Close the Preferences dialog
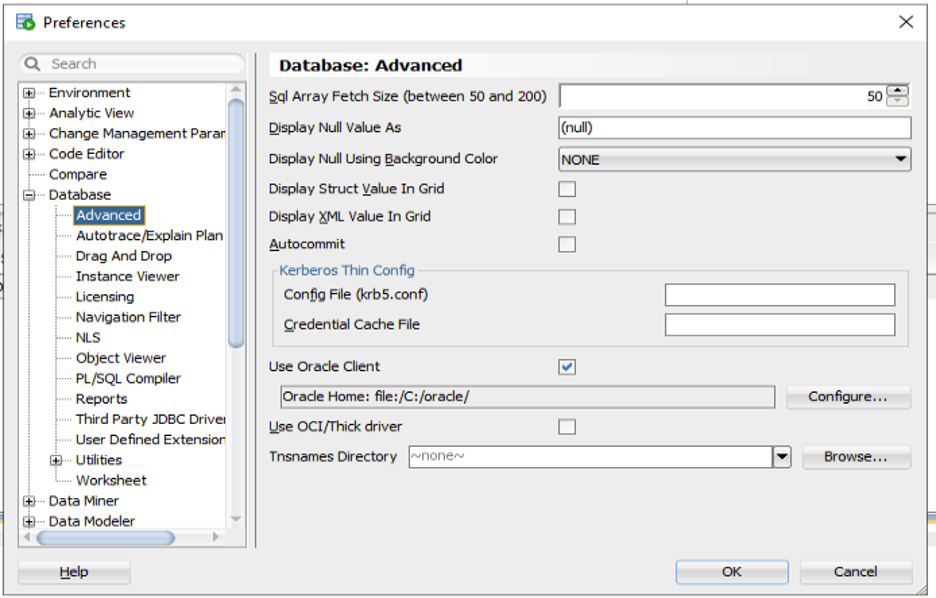This screenshot has height=598, width=936. tap(906, 22)
